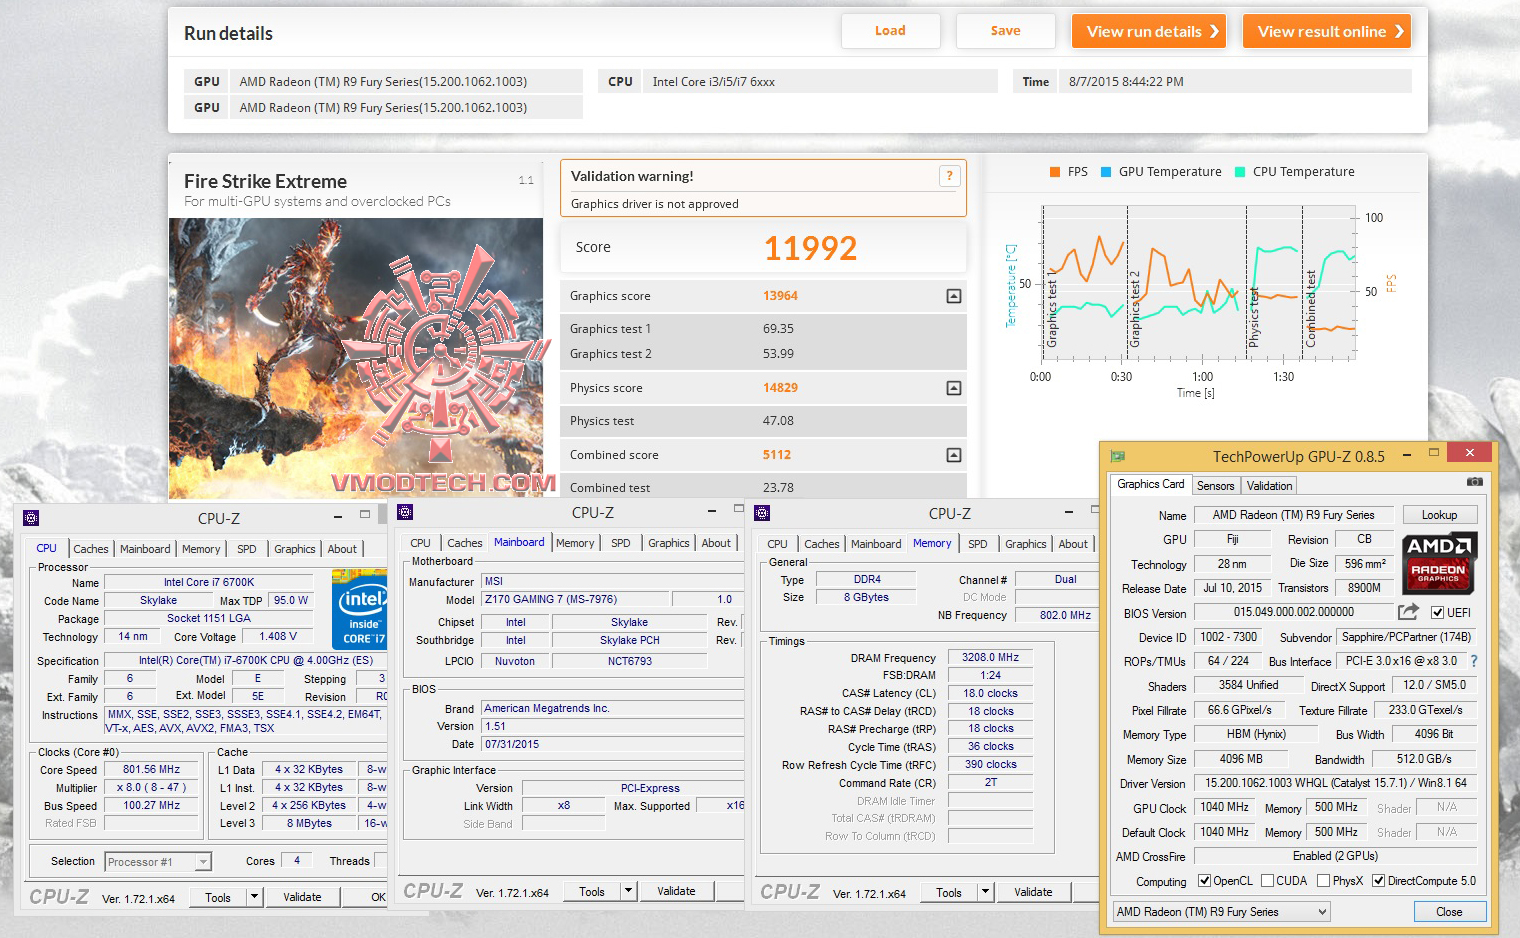Viewport: 1520px width, 938px height.
Task: Open View run details
Action: coord(1150,31)
